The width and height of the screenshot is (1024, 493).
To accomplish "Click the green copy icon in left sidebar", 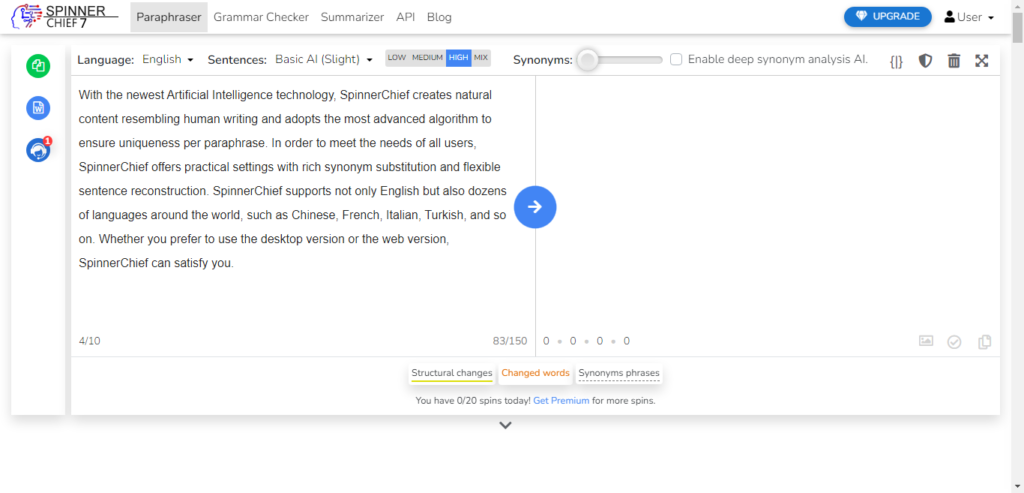I will point(38,66).
